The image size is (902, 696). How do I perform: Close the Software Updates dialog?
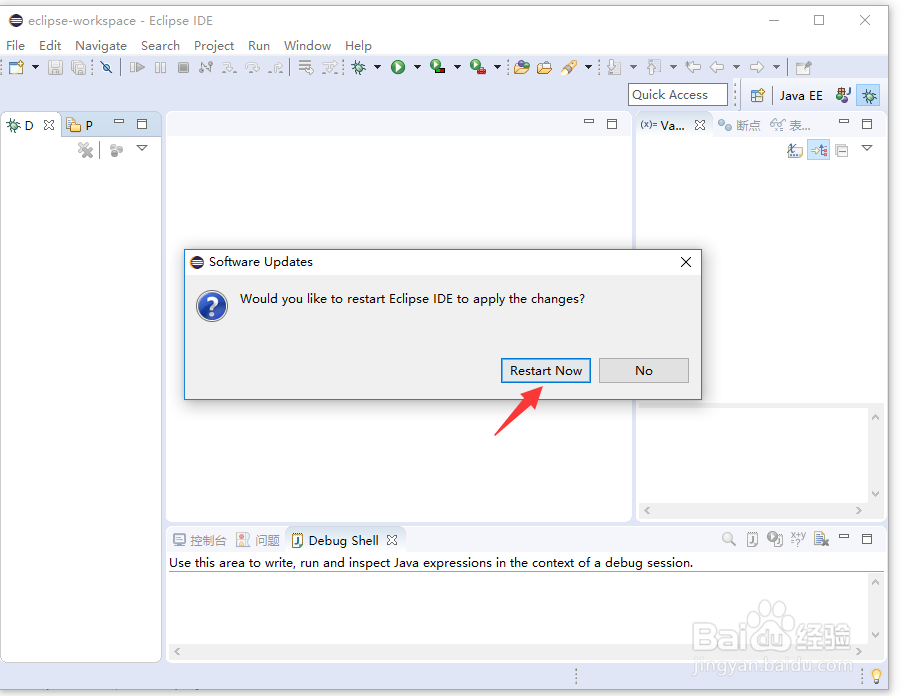[686, 262]
